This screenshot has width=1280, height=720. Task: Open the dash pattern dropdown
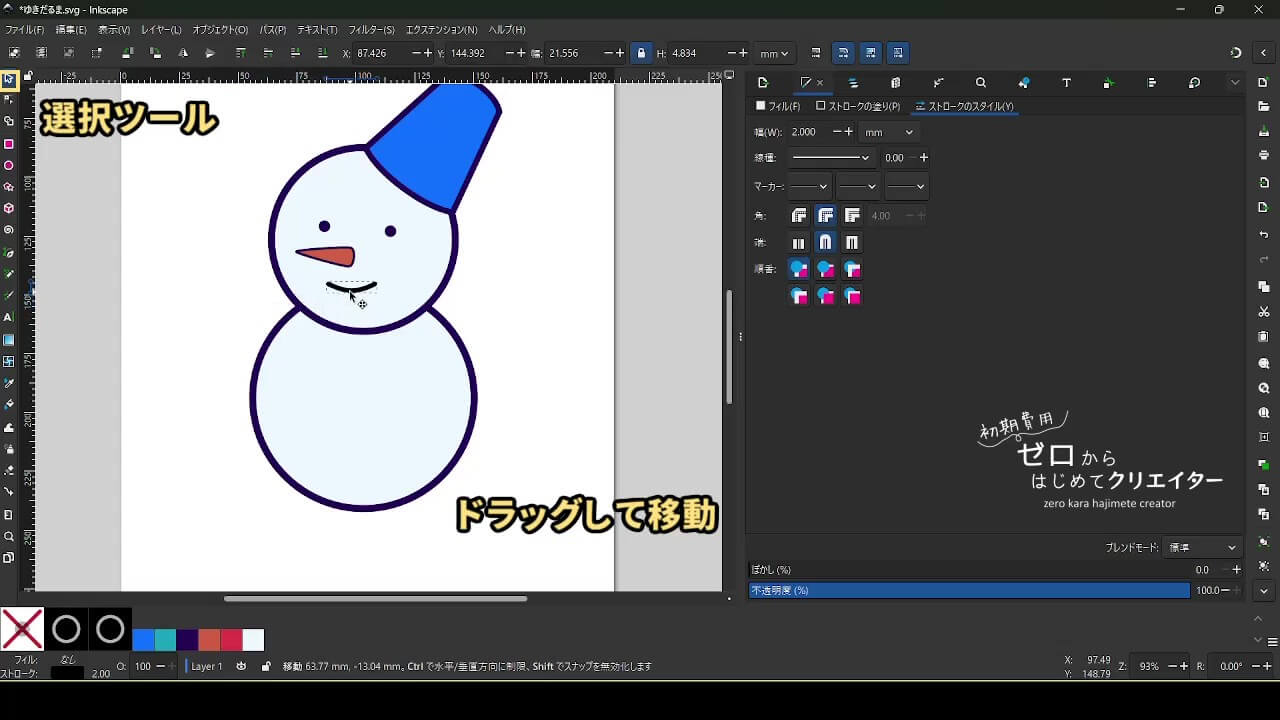[830, 158]
